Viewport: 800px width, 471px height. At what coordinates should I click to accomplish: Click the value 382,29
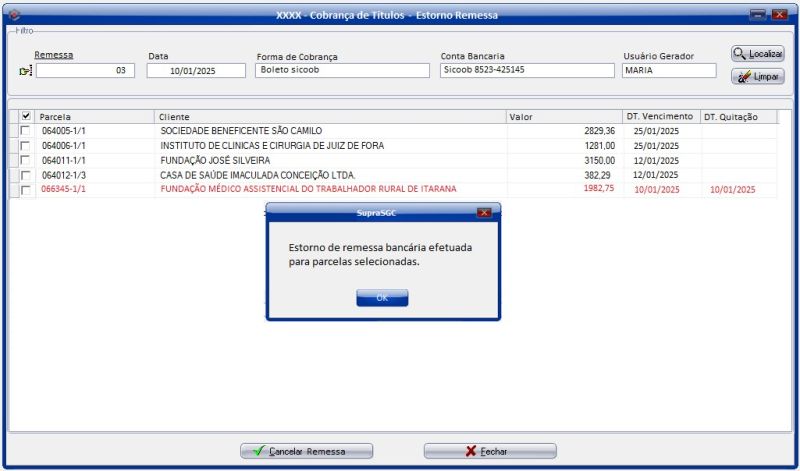click(597, 175)
